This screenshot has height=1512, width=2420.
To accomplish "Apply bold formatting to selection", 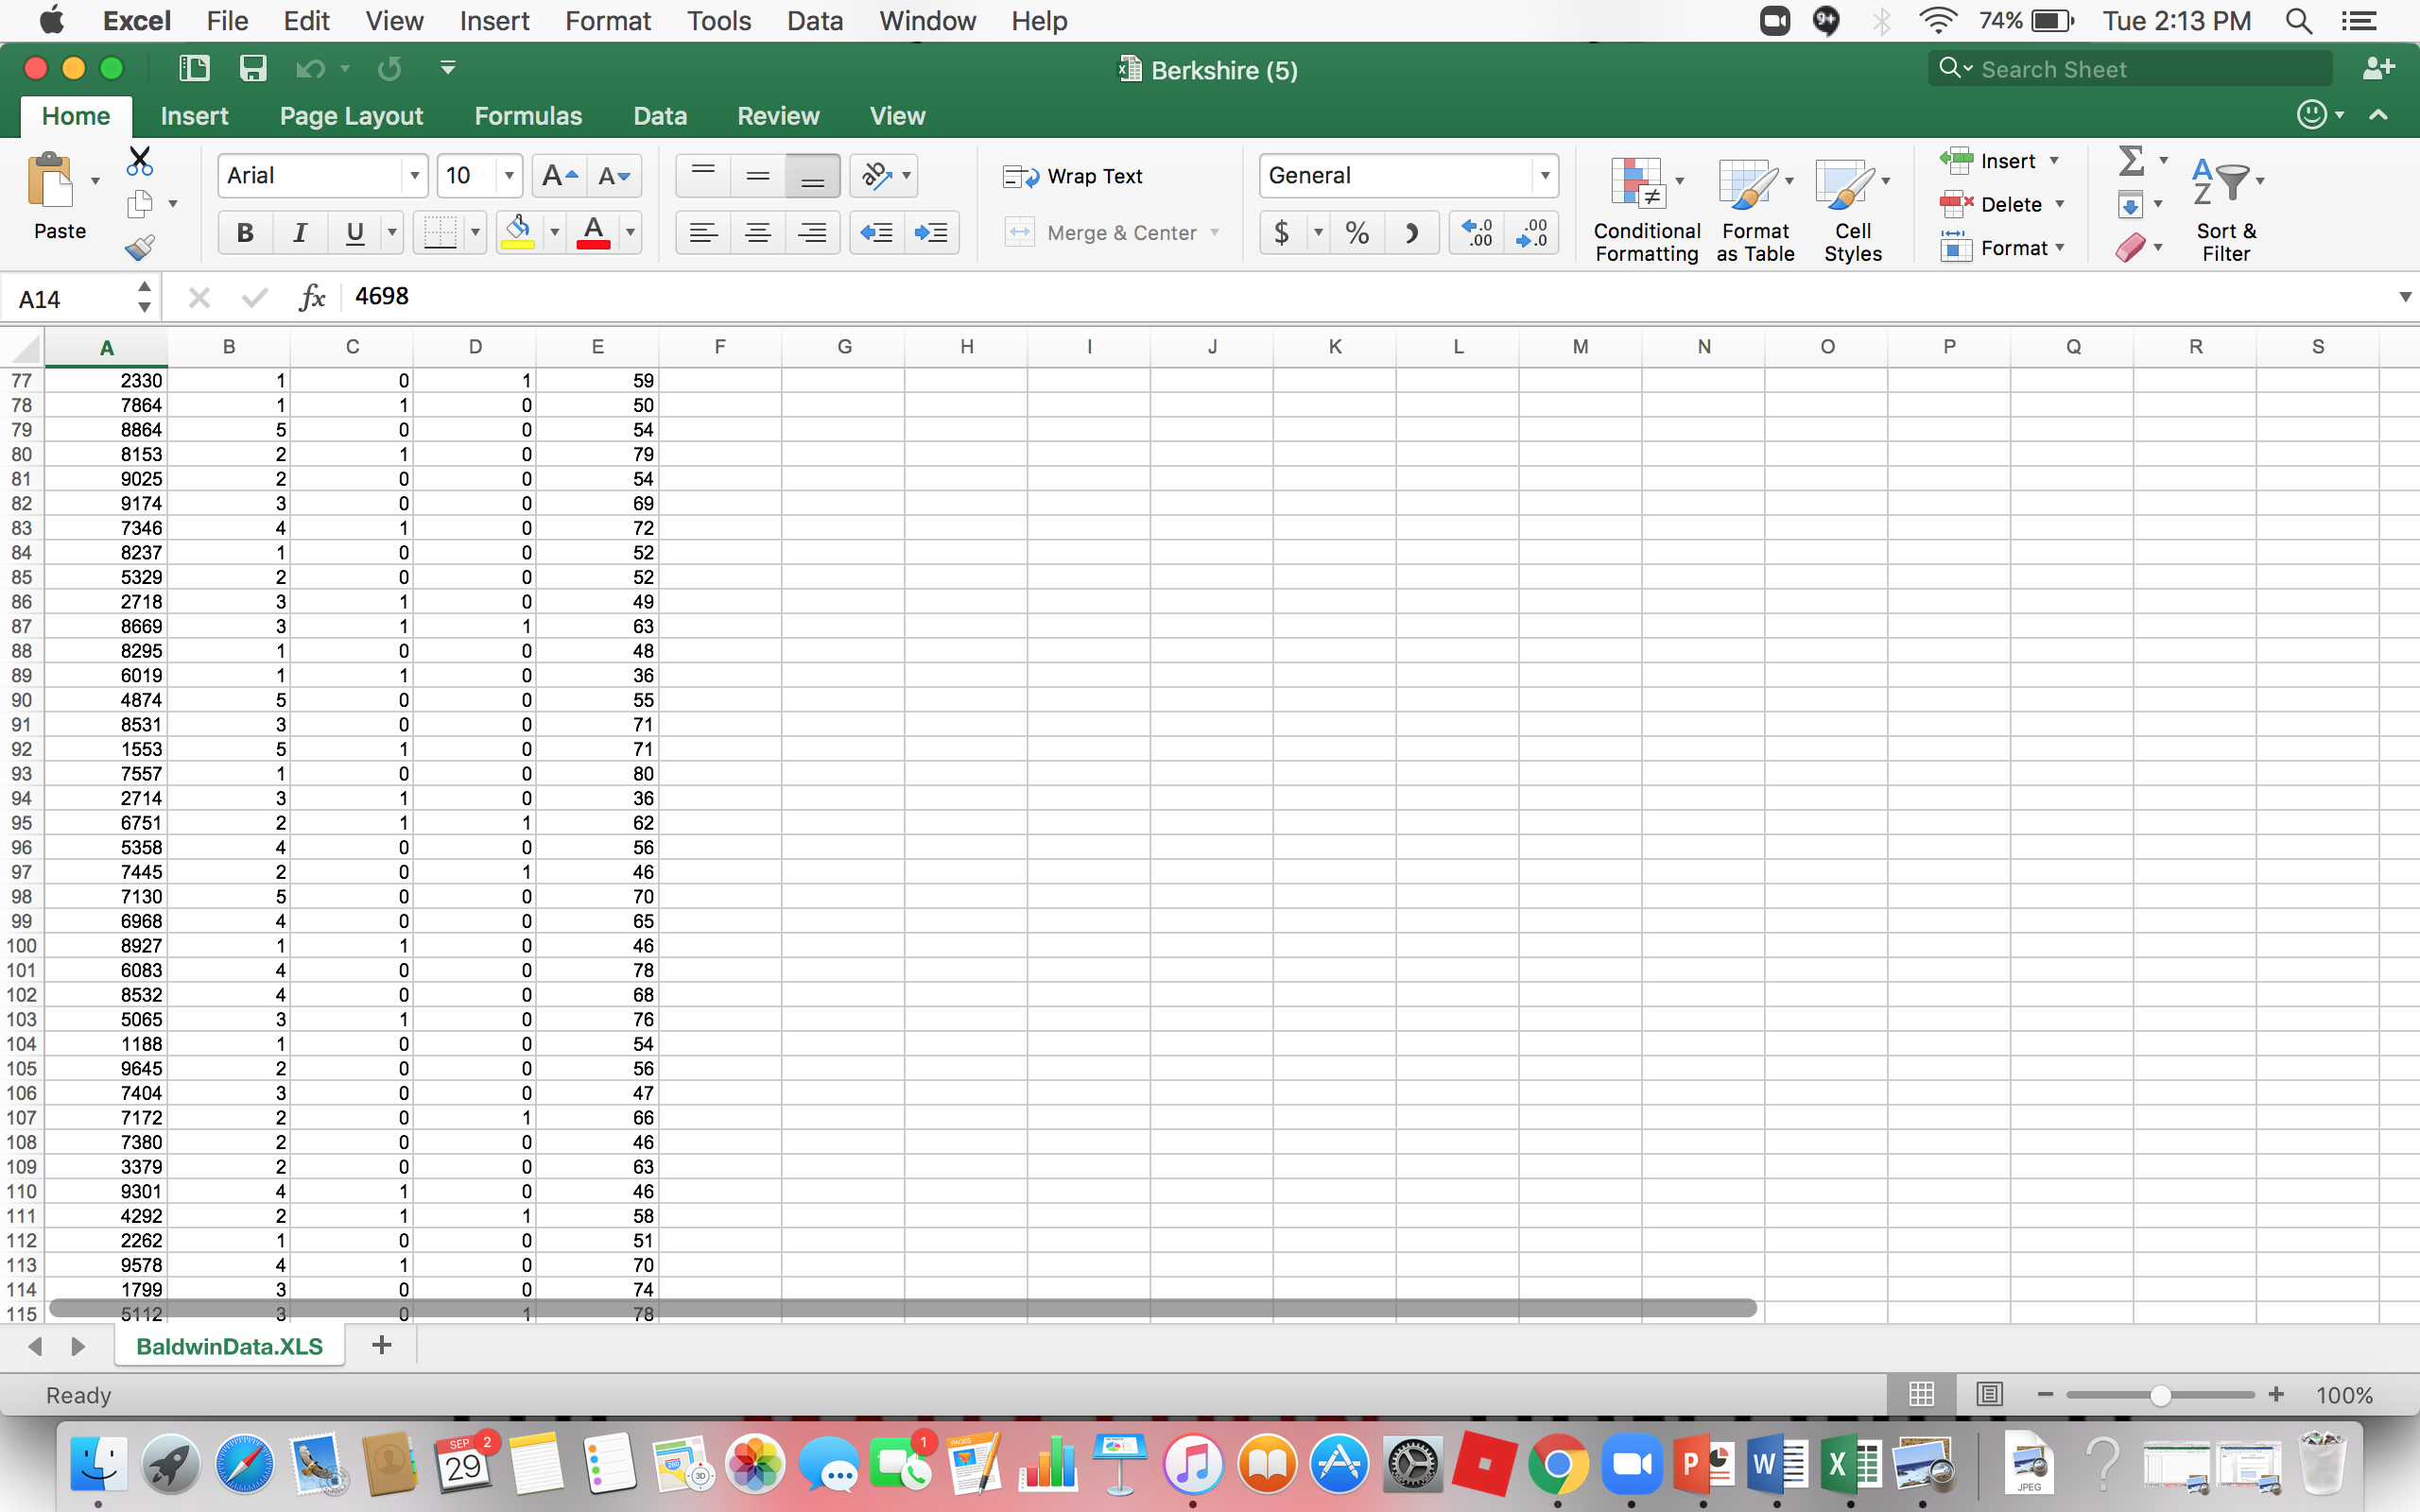I will click(x=243, y=232).
